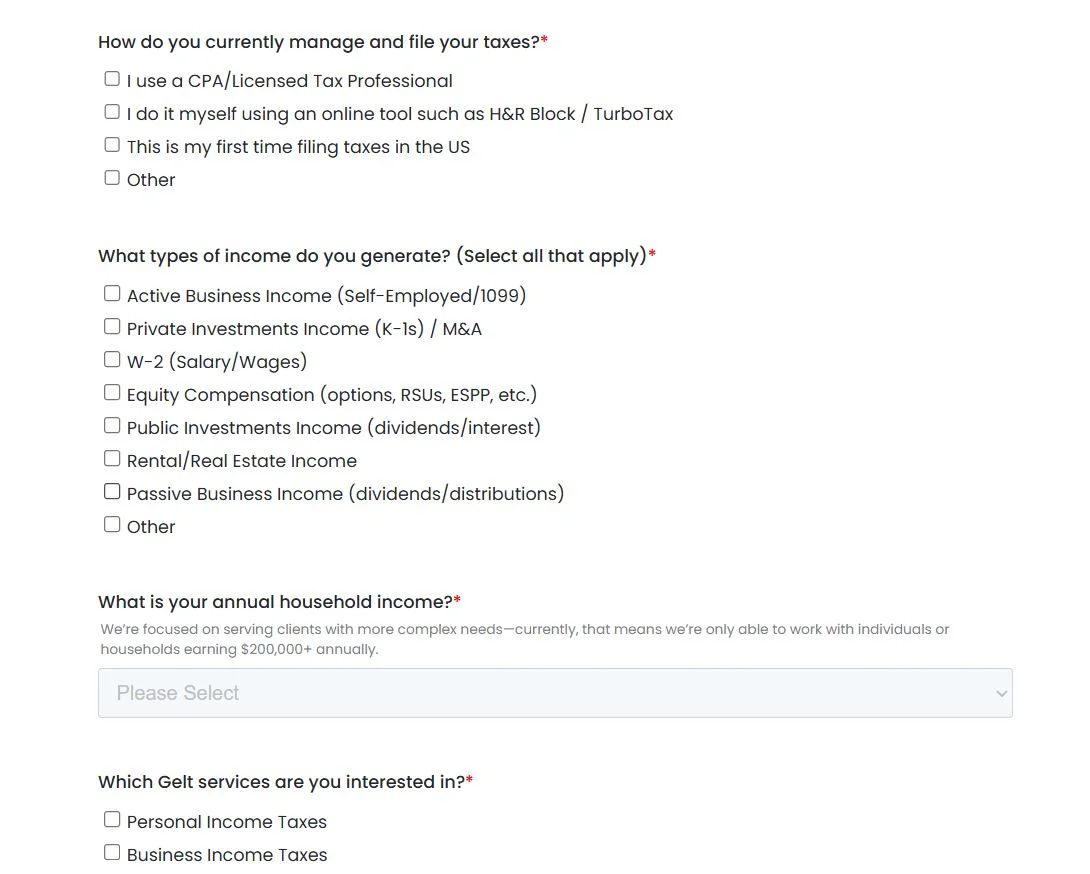
Task: Select Business Income Taxes service
Action: 112,853
